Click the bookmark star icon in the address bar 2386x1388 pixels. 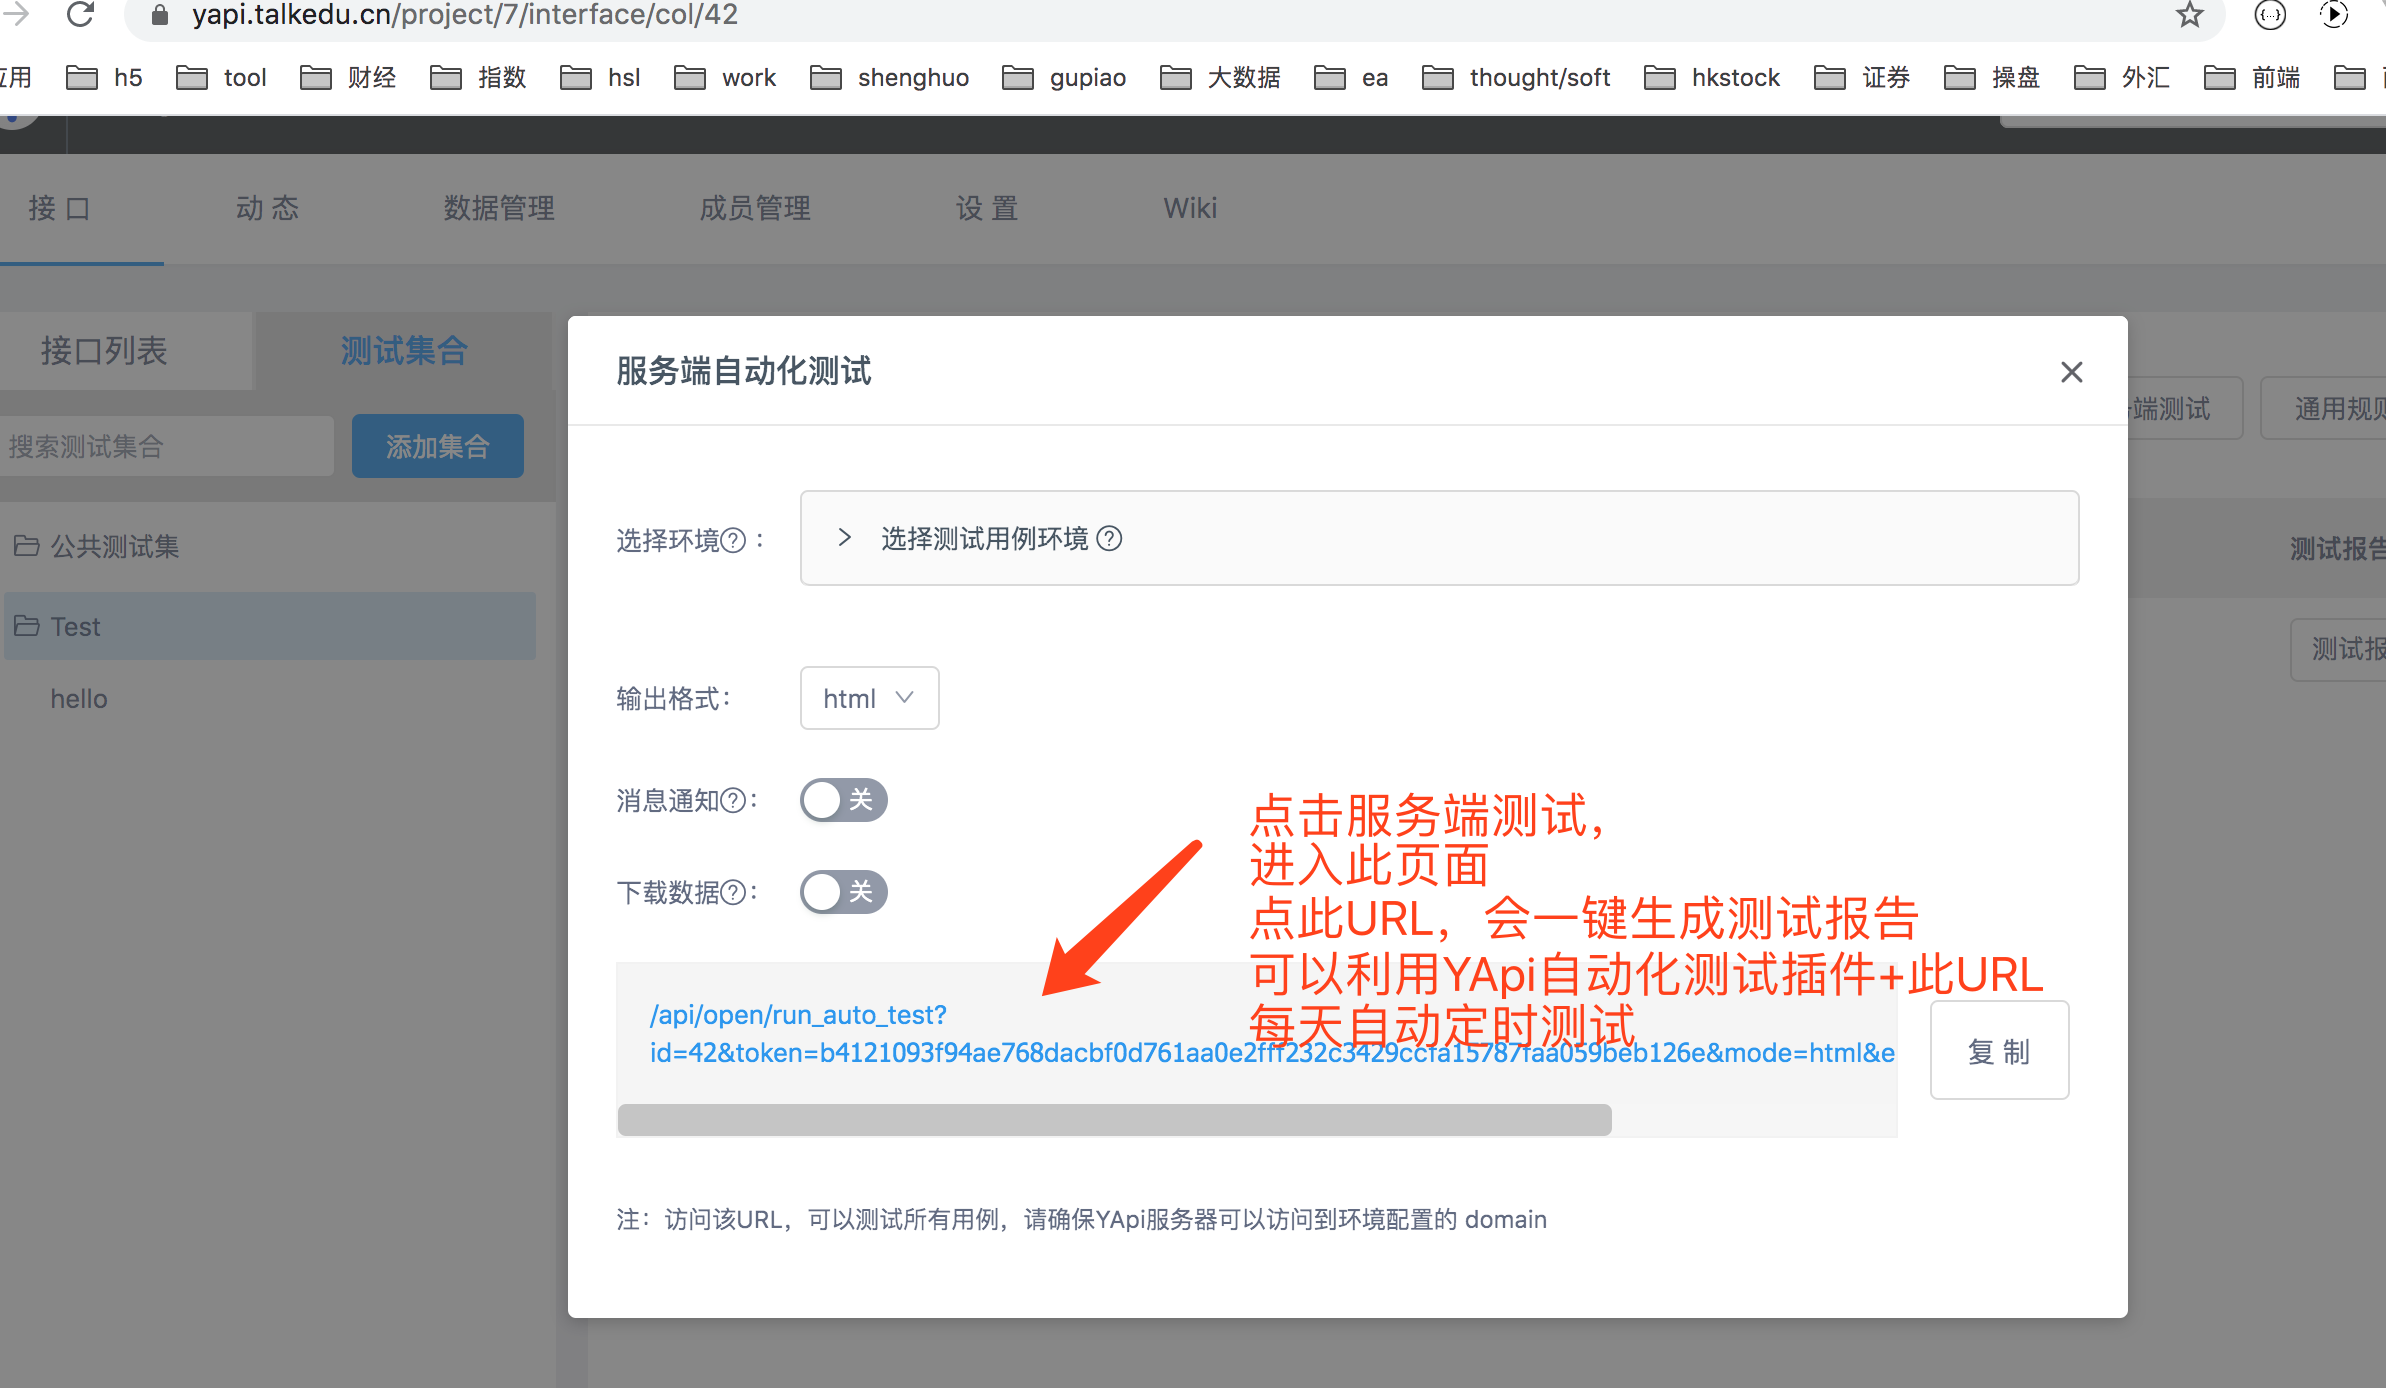(2190, 15)
